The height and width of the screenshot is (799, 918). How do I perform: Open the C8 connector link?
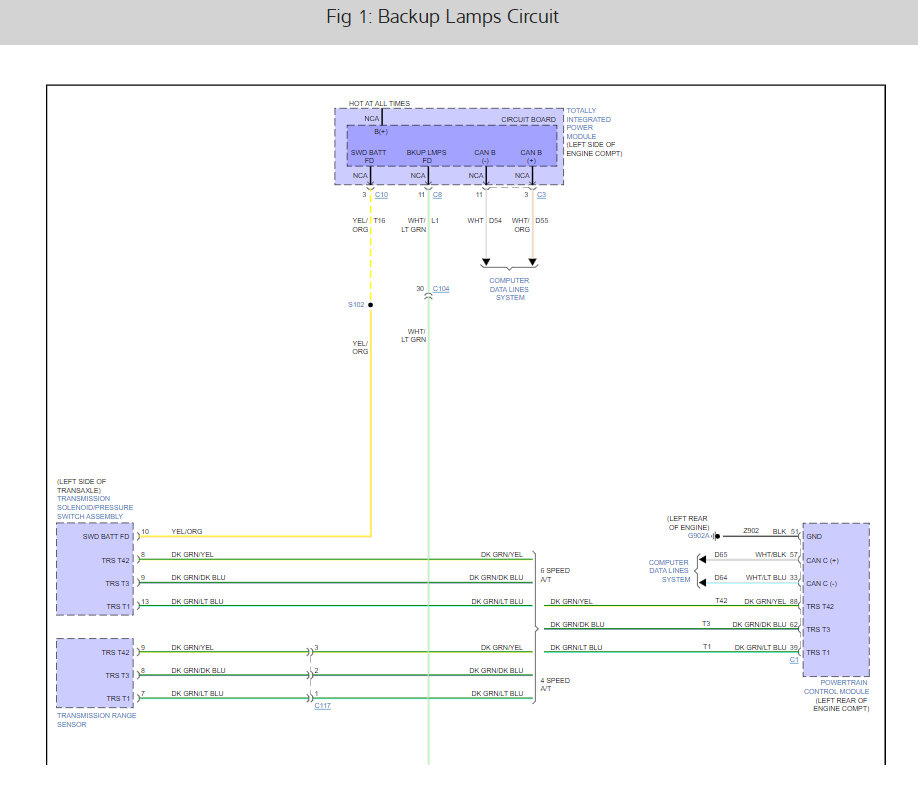coord(437,195)
